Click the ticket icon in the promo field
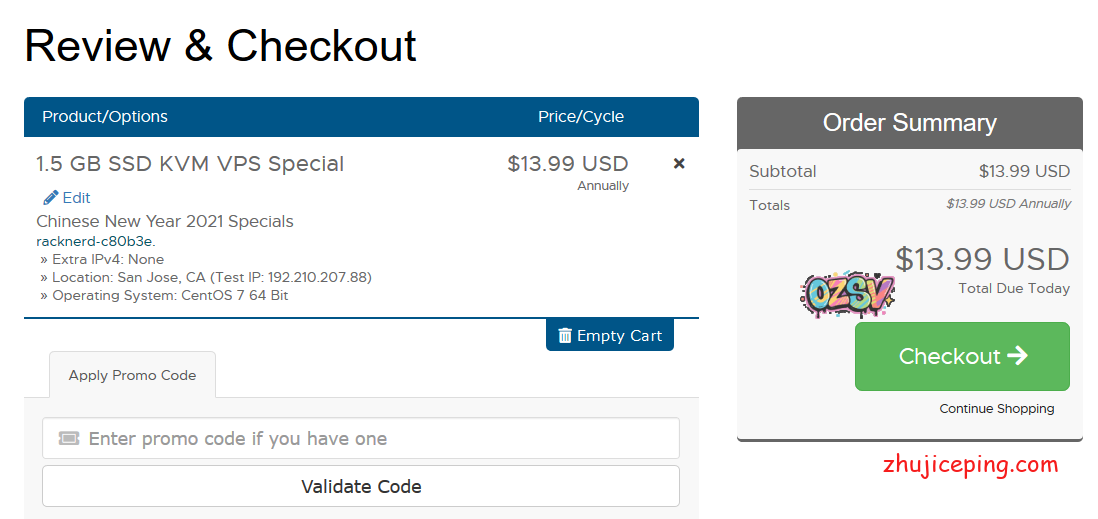Viewport: 1098px width, 519px height. (x=69, y=438)
